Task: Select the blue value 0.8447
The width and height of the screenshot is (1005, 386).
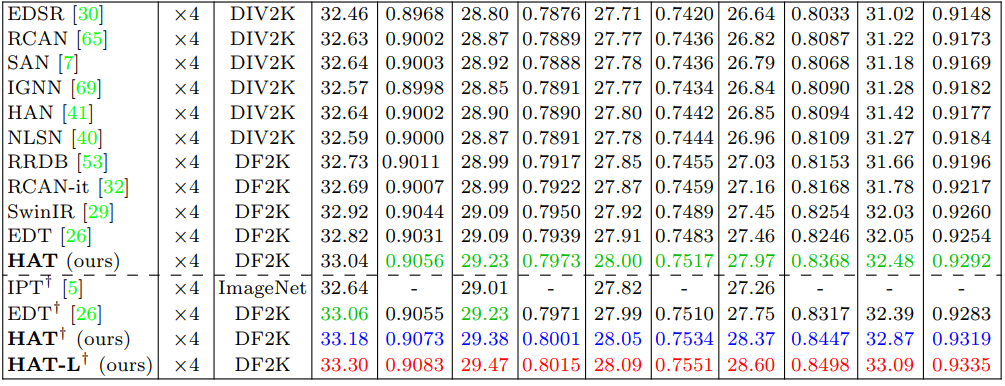Action: click(820, 339)
